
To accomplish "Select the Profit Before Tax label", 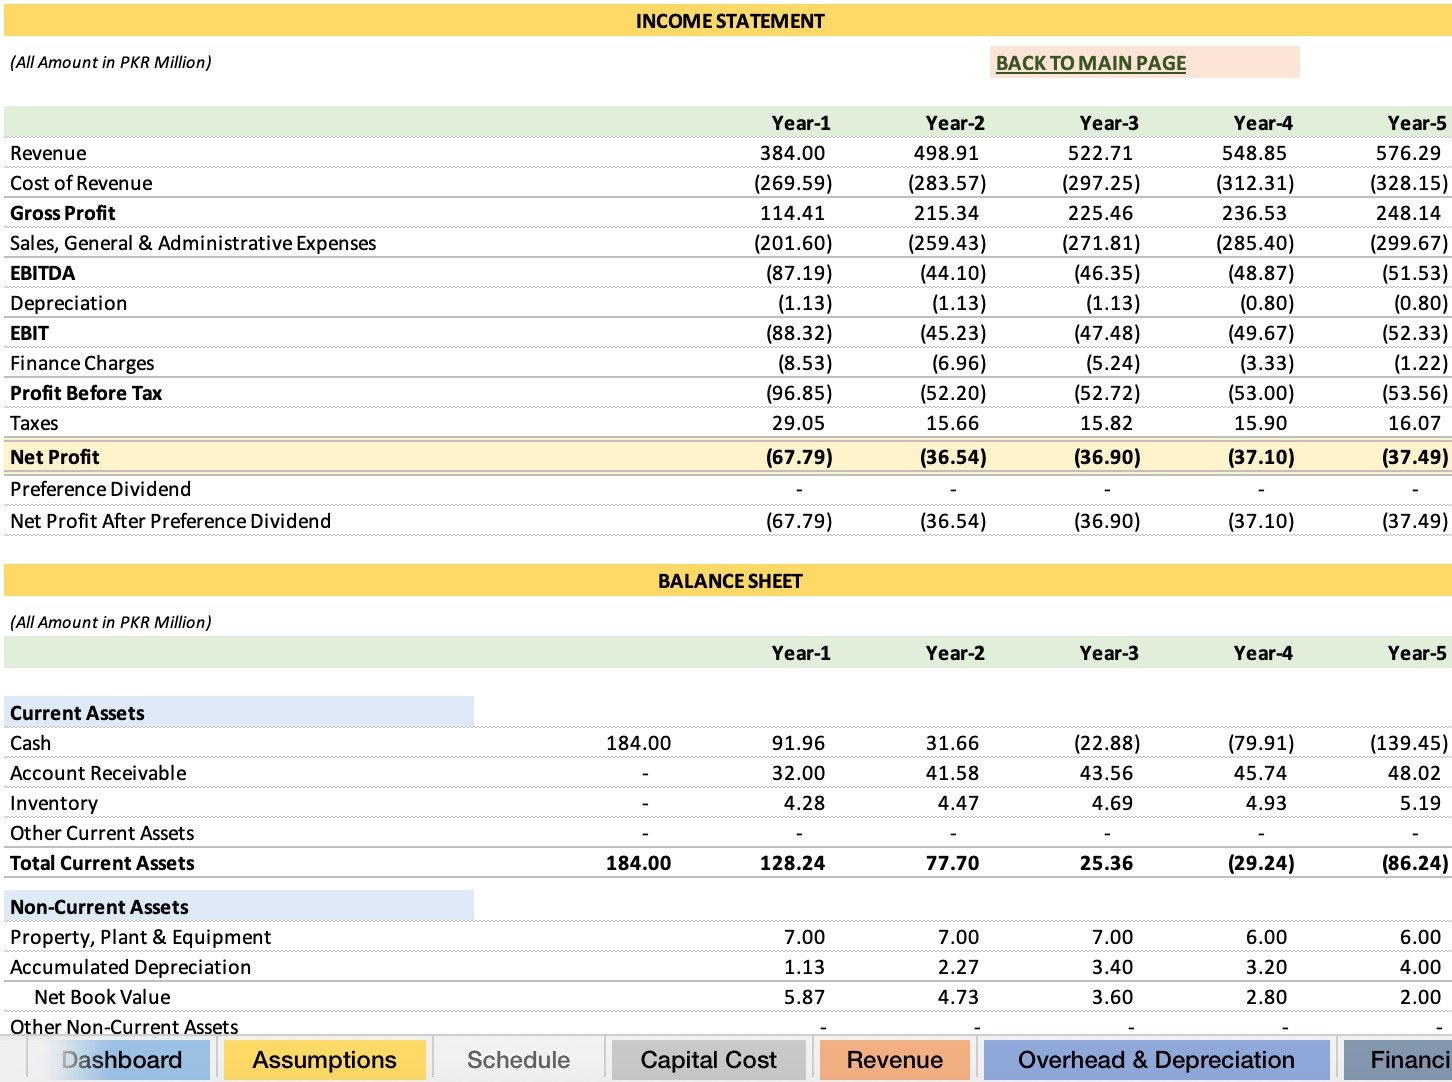I will point(86,393).
